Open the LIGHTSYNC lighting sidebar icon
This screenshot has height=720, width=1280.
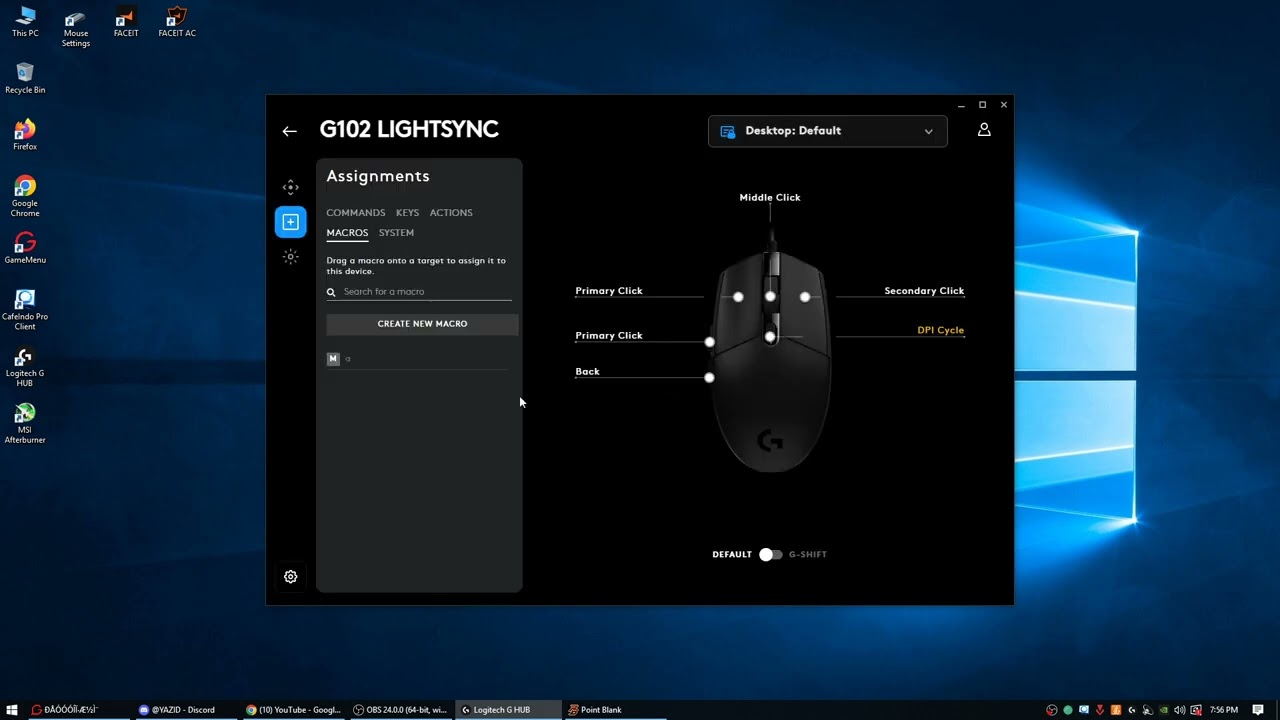click(x=290, y=257)
